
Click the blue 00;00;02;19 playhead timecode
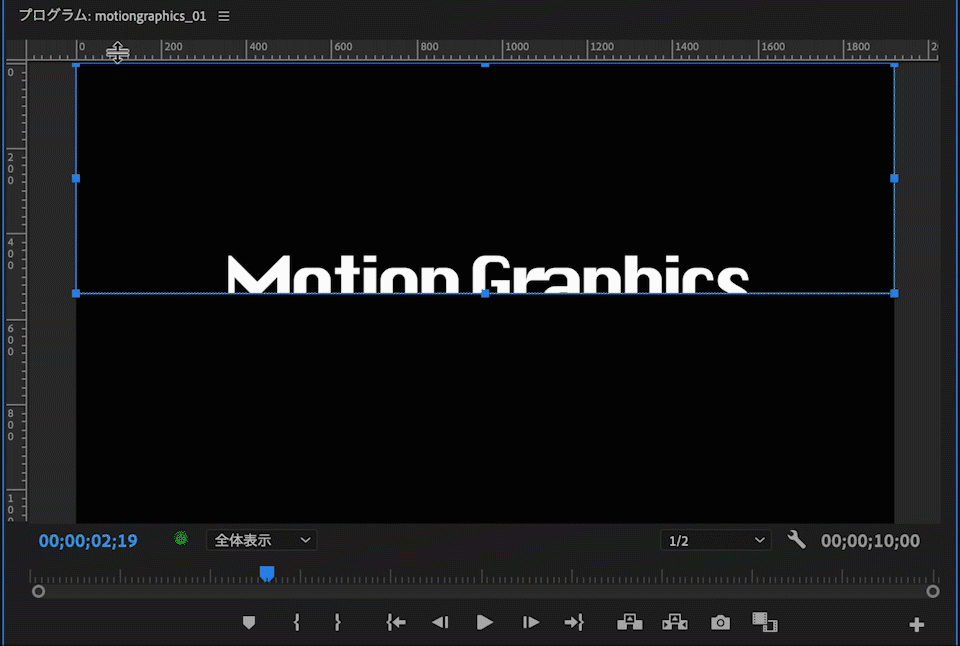[x=88, y=541]
